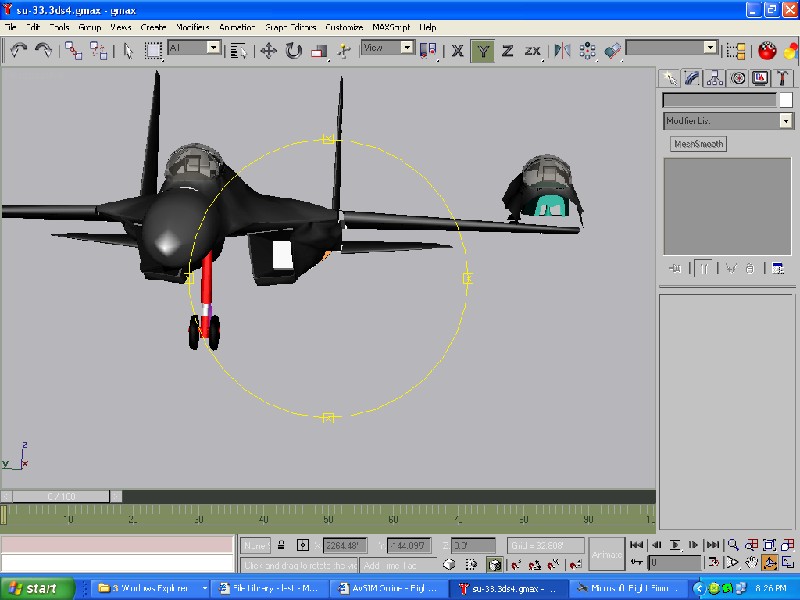Toggle restrict to Y axis
800x600 pixels.
click(x=483, y=50)
